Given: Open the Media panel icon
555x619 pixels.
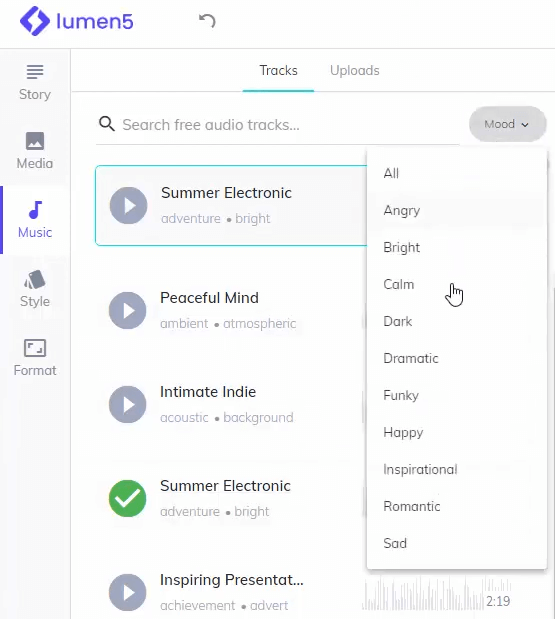Looking at the screenshot, I should [35, 141].
